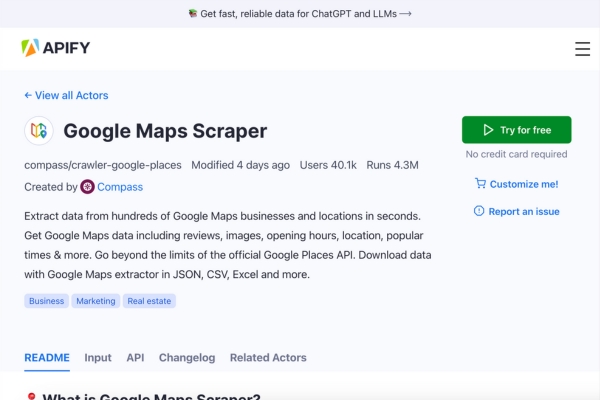Select the Real estate category tag
The width and height of the screenshot is (600, 400).
pos(149,301)
